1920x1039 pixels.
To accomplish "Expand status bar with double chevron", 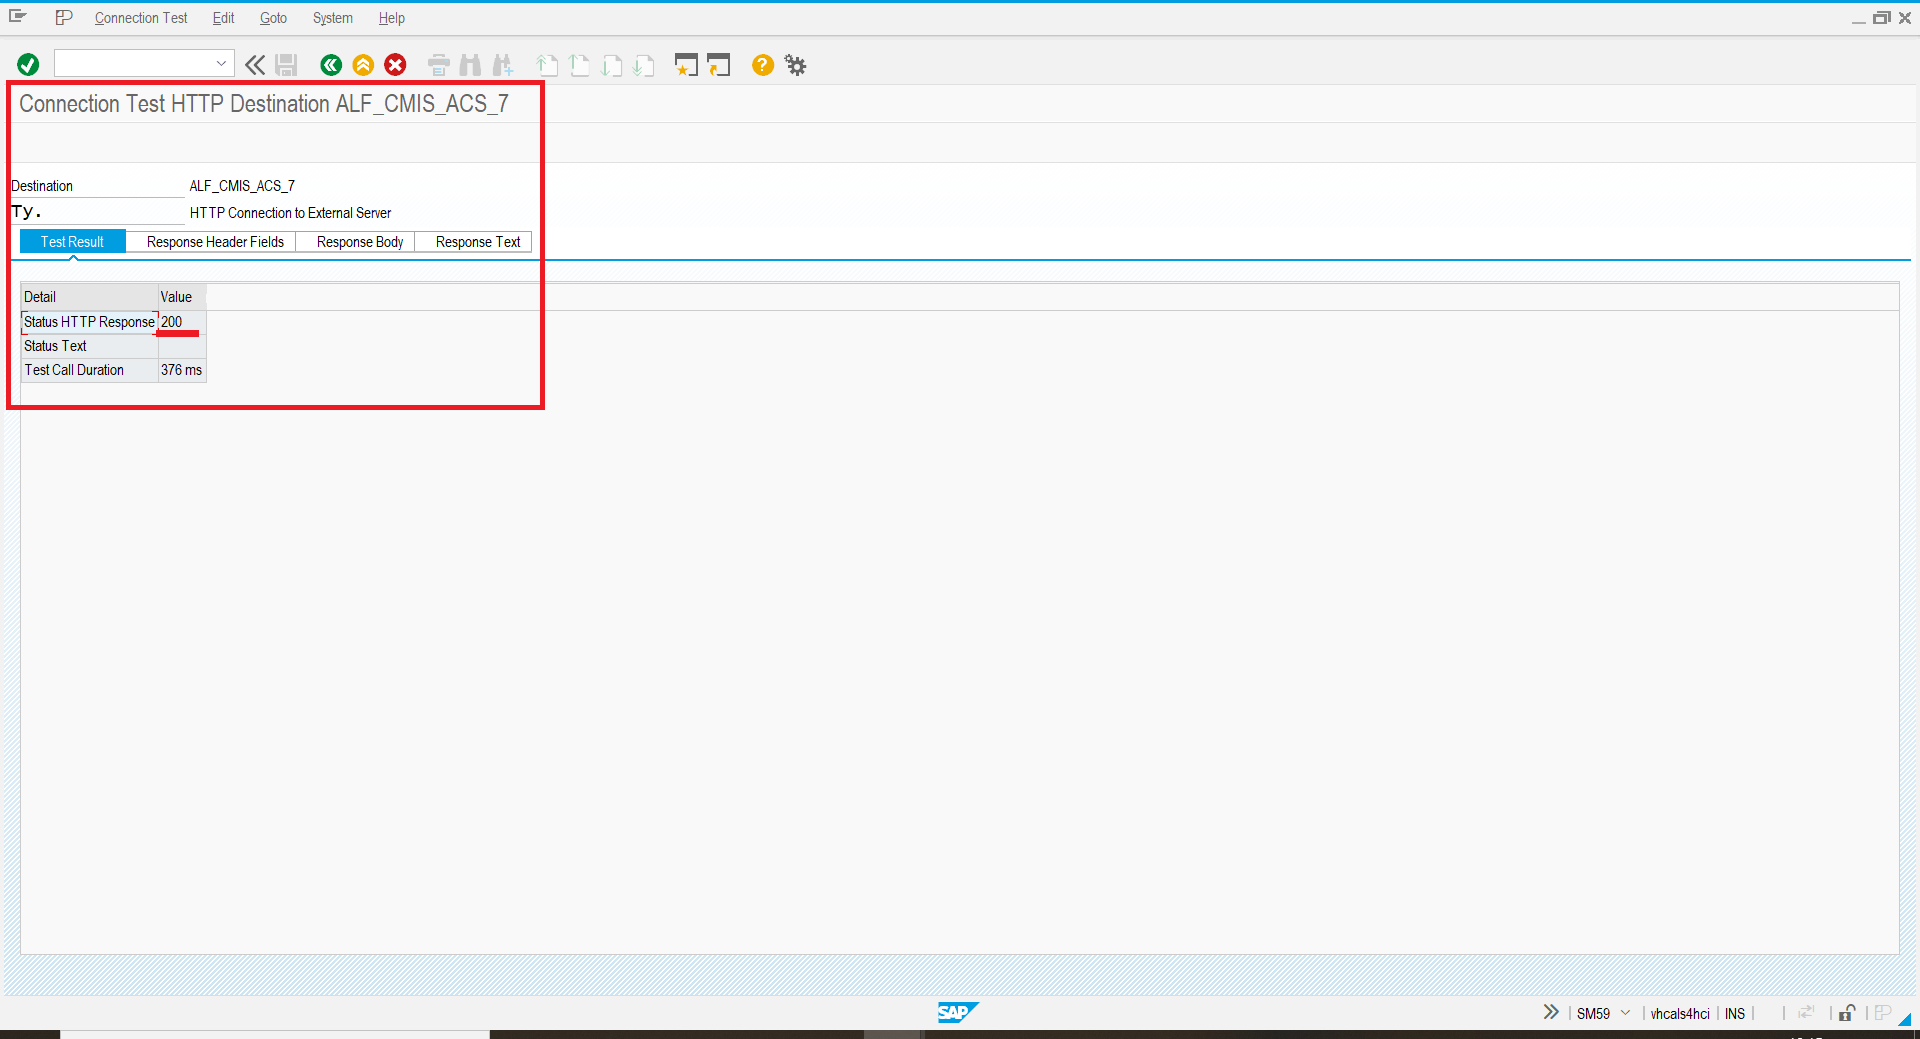I will 1550,1012.
